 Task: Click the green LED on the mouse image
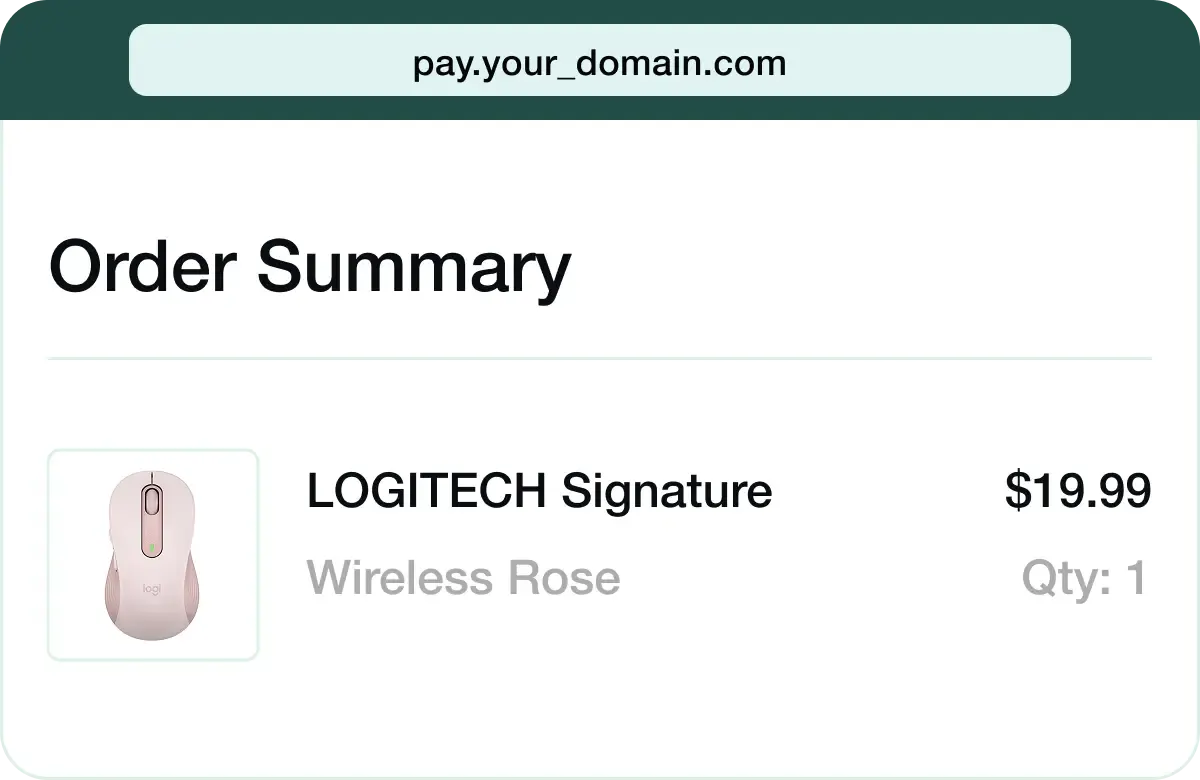tap(152, 547)
